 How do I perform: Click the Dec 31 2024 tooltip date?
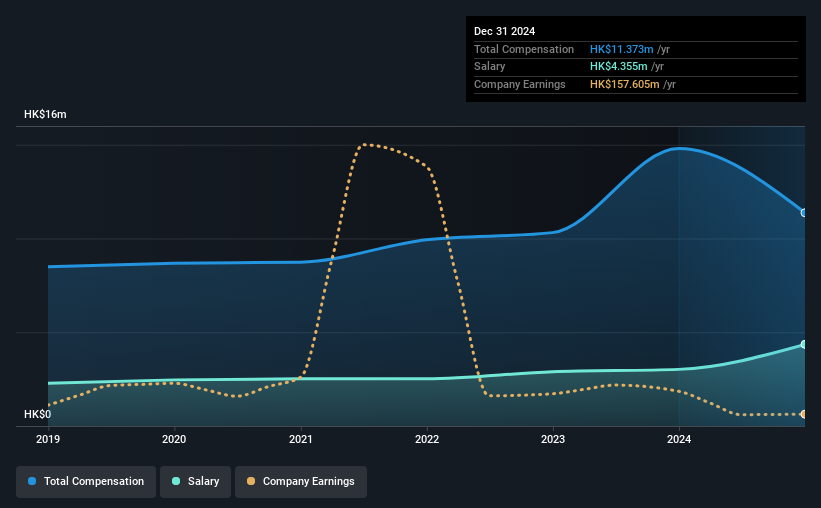coord(504,31)
